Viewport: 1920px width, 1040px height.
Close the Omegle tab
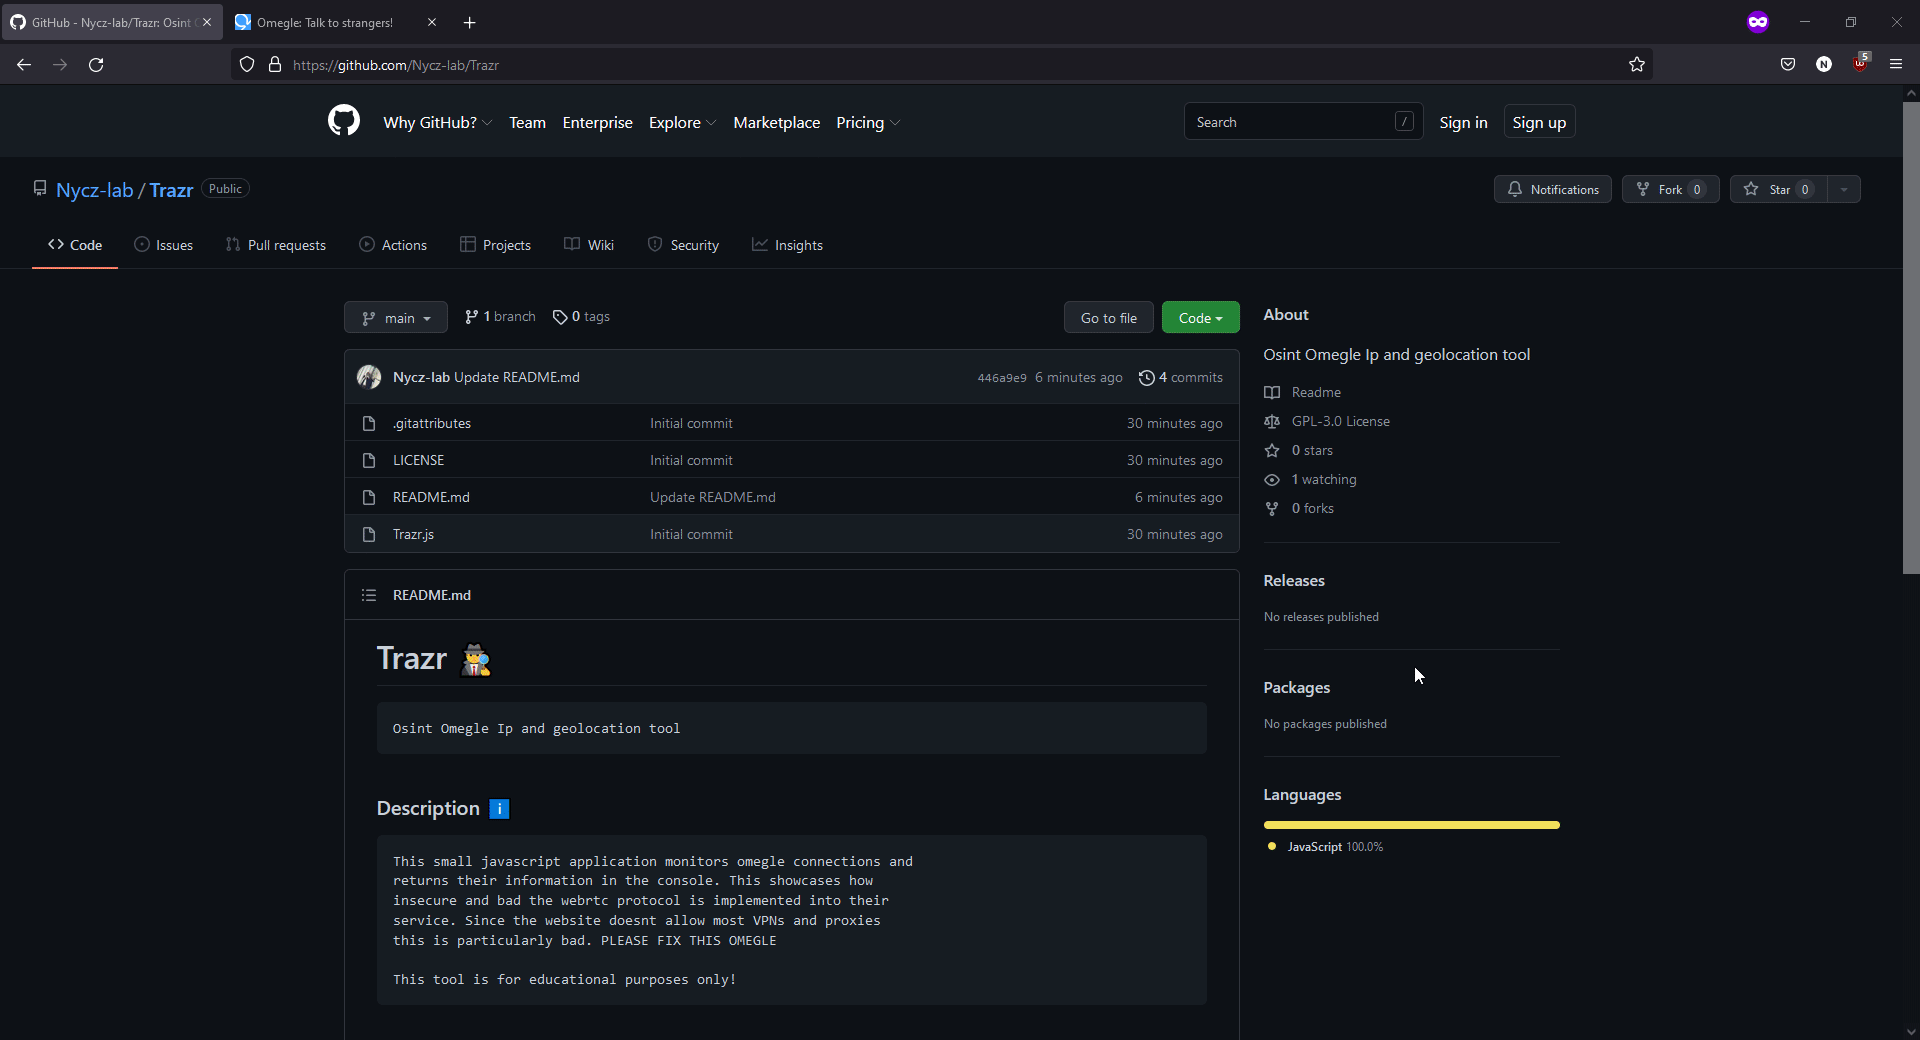pos(432,22)
